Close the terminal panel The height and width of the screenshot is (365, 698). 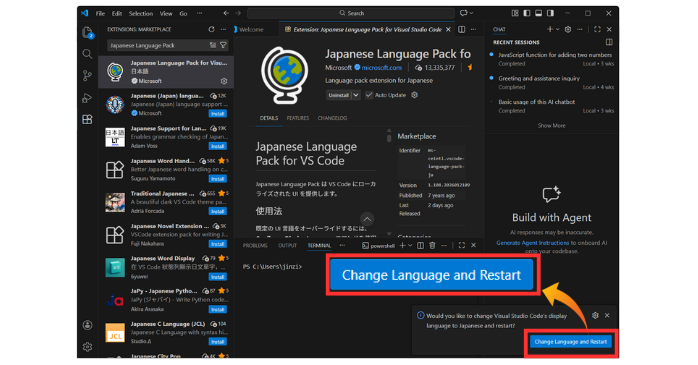click(474, 245)
